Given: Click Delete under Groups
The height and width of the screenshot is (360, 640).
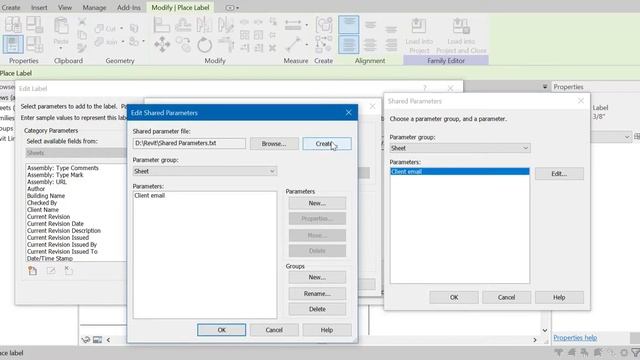Looking at the screenshot, I should click(x=317, y=309).
